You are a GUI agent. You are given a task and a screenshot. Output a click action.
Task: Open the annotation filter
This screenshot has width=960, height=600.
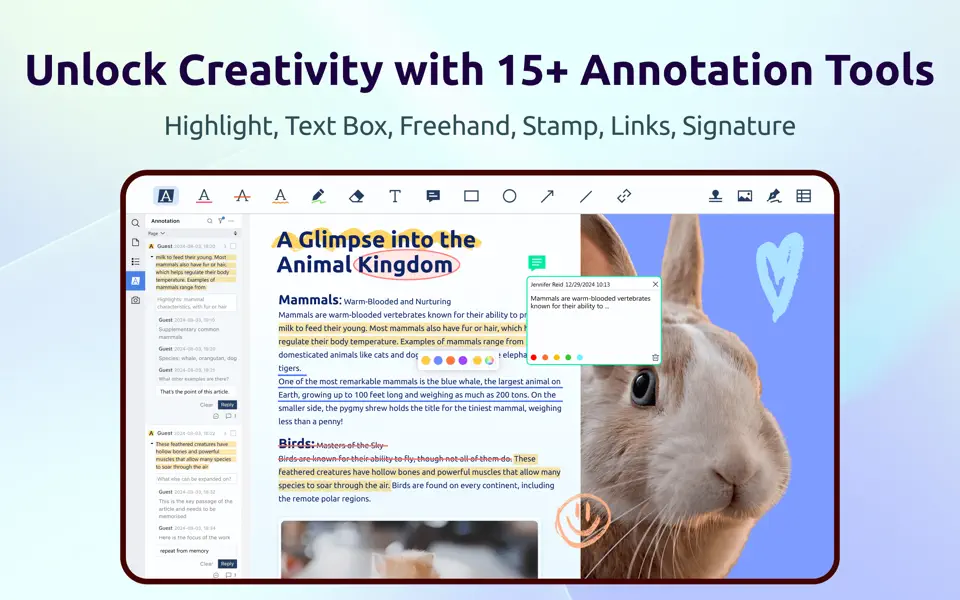[x=220, y=220]
